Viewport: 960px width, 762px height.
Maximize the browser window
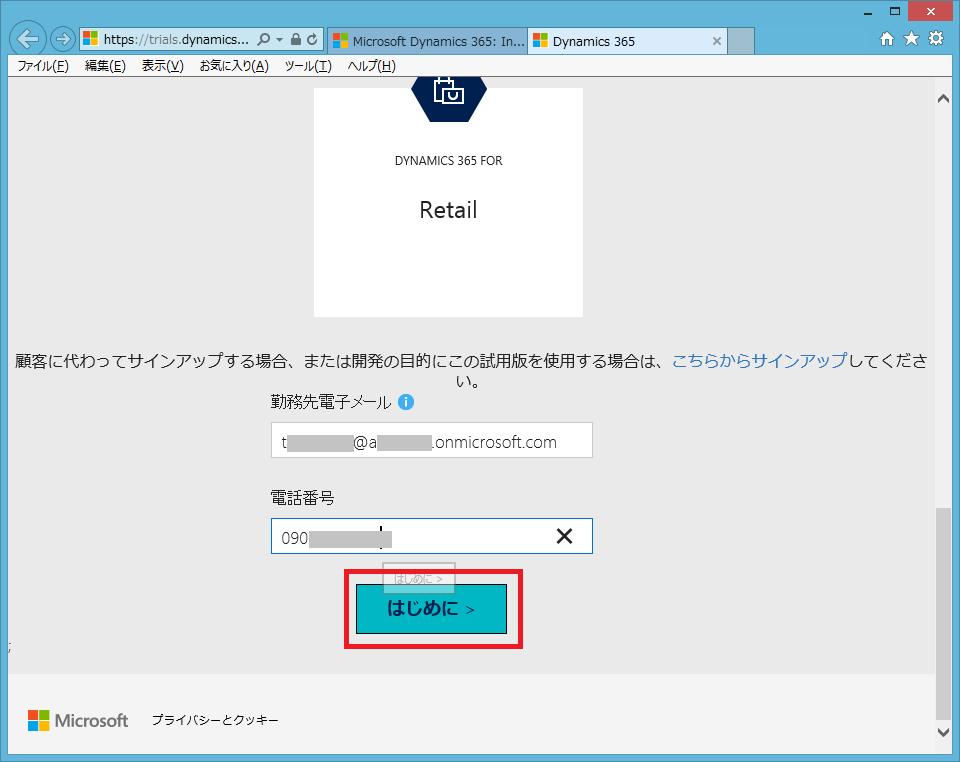pyautogui.click(x=894, y=12)
